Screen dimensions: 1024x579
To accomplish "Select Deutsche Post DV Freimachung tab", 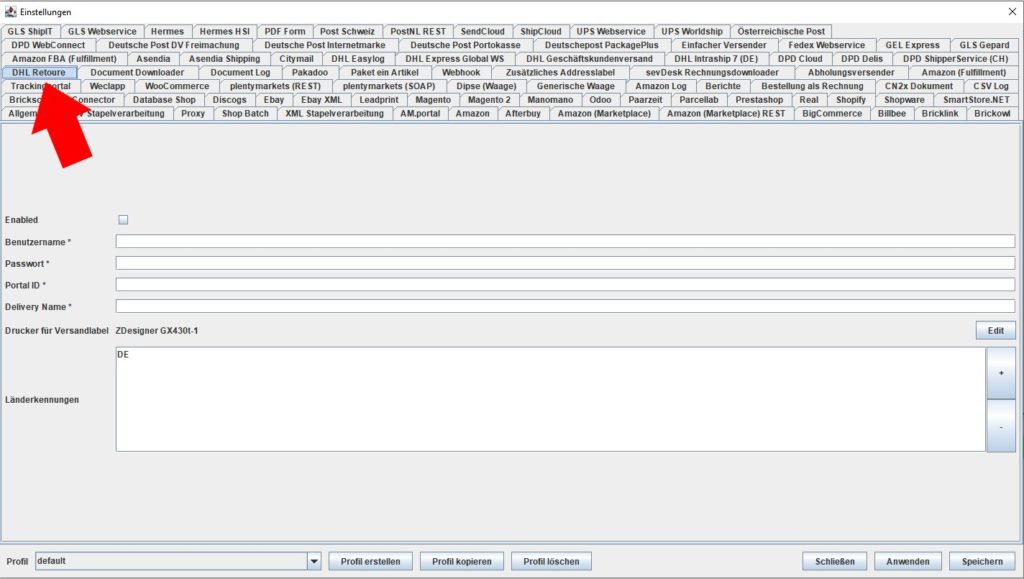I will (174, 45).
